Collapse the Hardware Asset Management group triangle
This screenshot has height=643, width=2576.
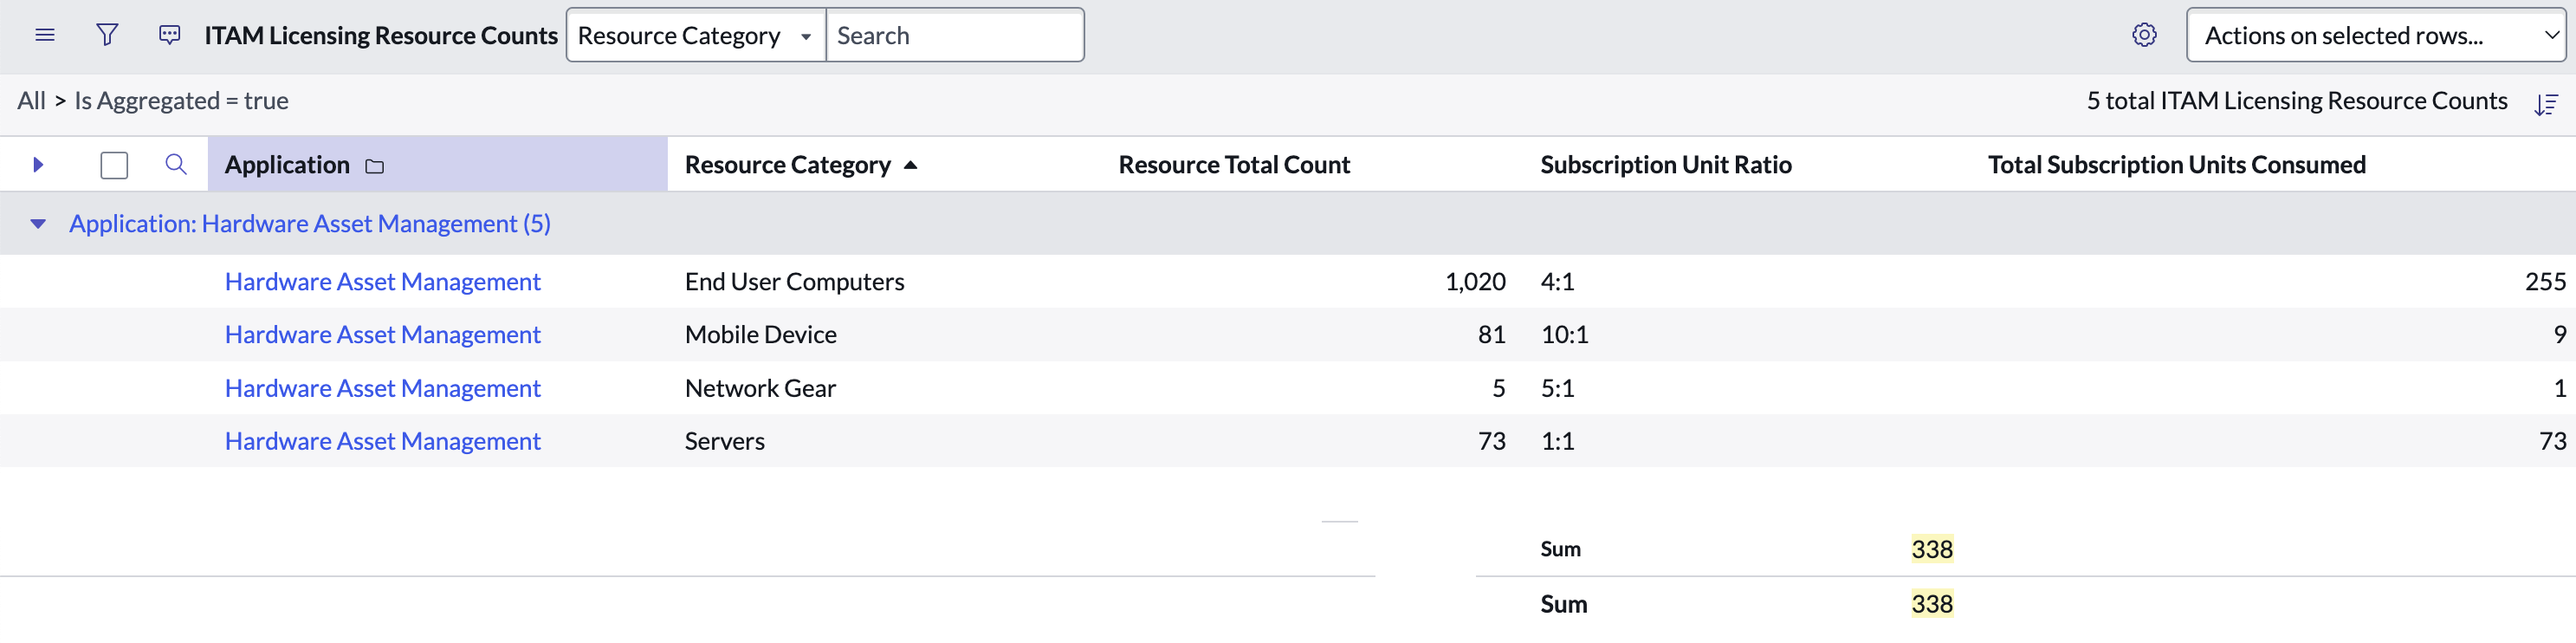pos(38,224)
